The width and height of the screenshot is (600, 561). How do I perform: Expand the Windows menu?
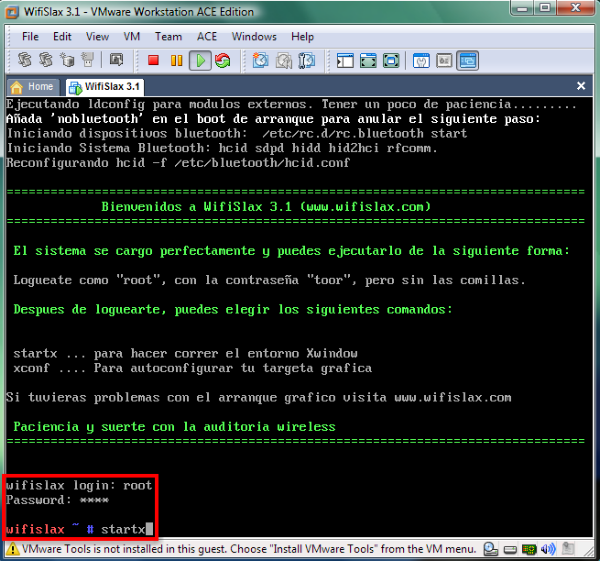point(254,37)
